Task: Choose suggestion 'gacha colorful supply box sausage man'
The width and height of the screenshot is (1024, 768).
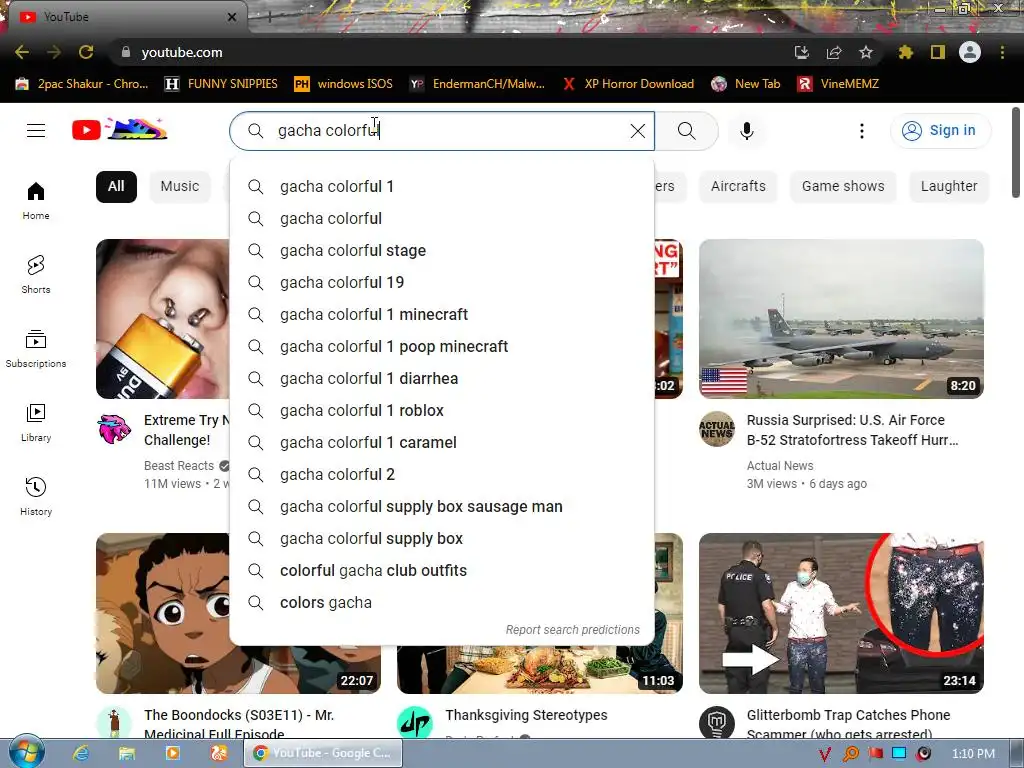Action: tap(441, 507)
